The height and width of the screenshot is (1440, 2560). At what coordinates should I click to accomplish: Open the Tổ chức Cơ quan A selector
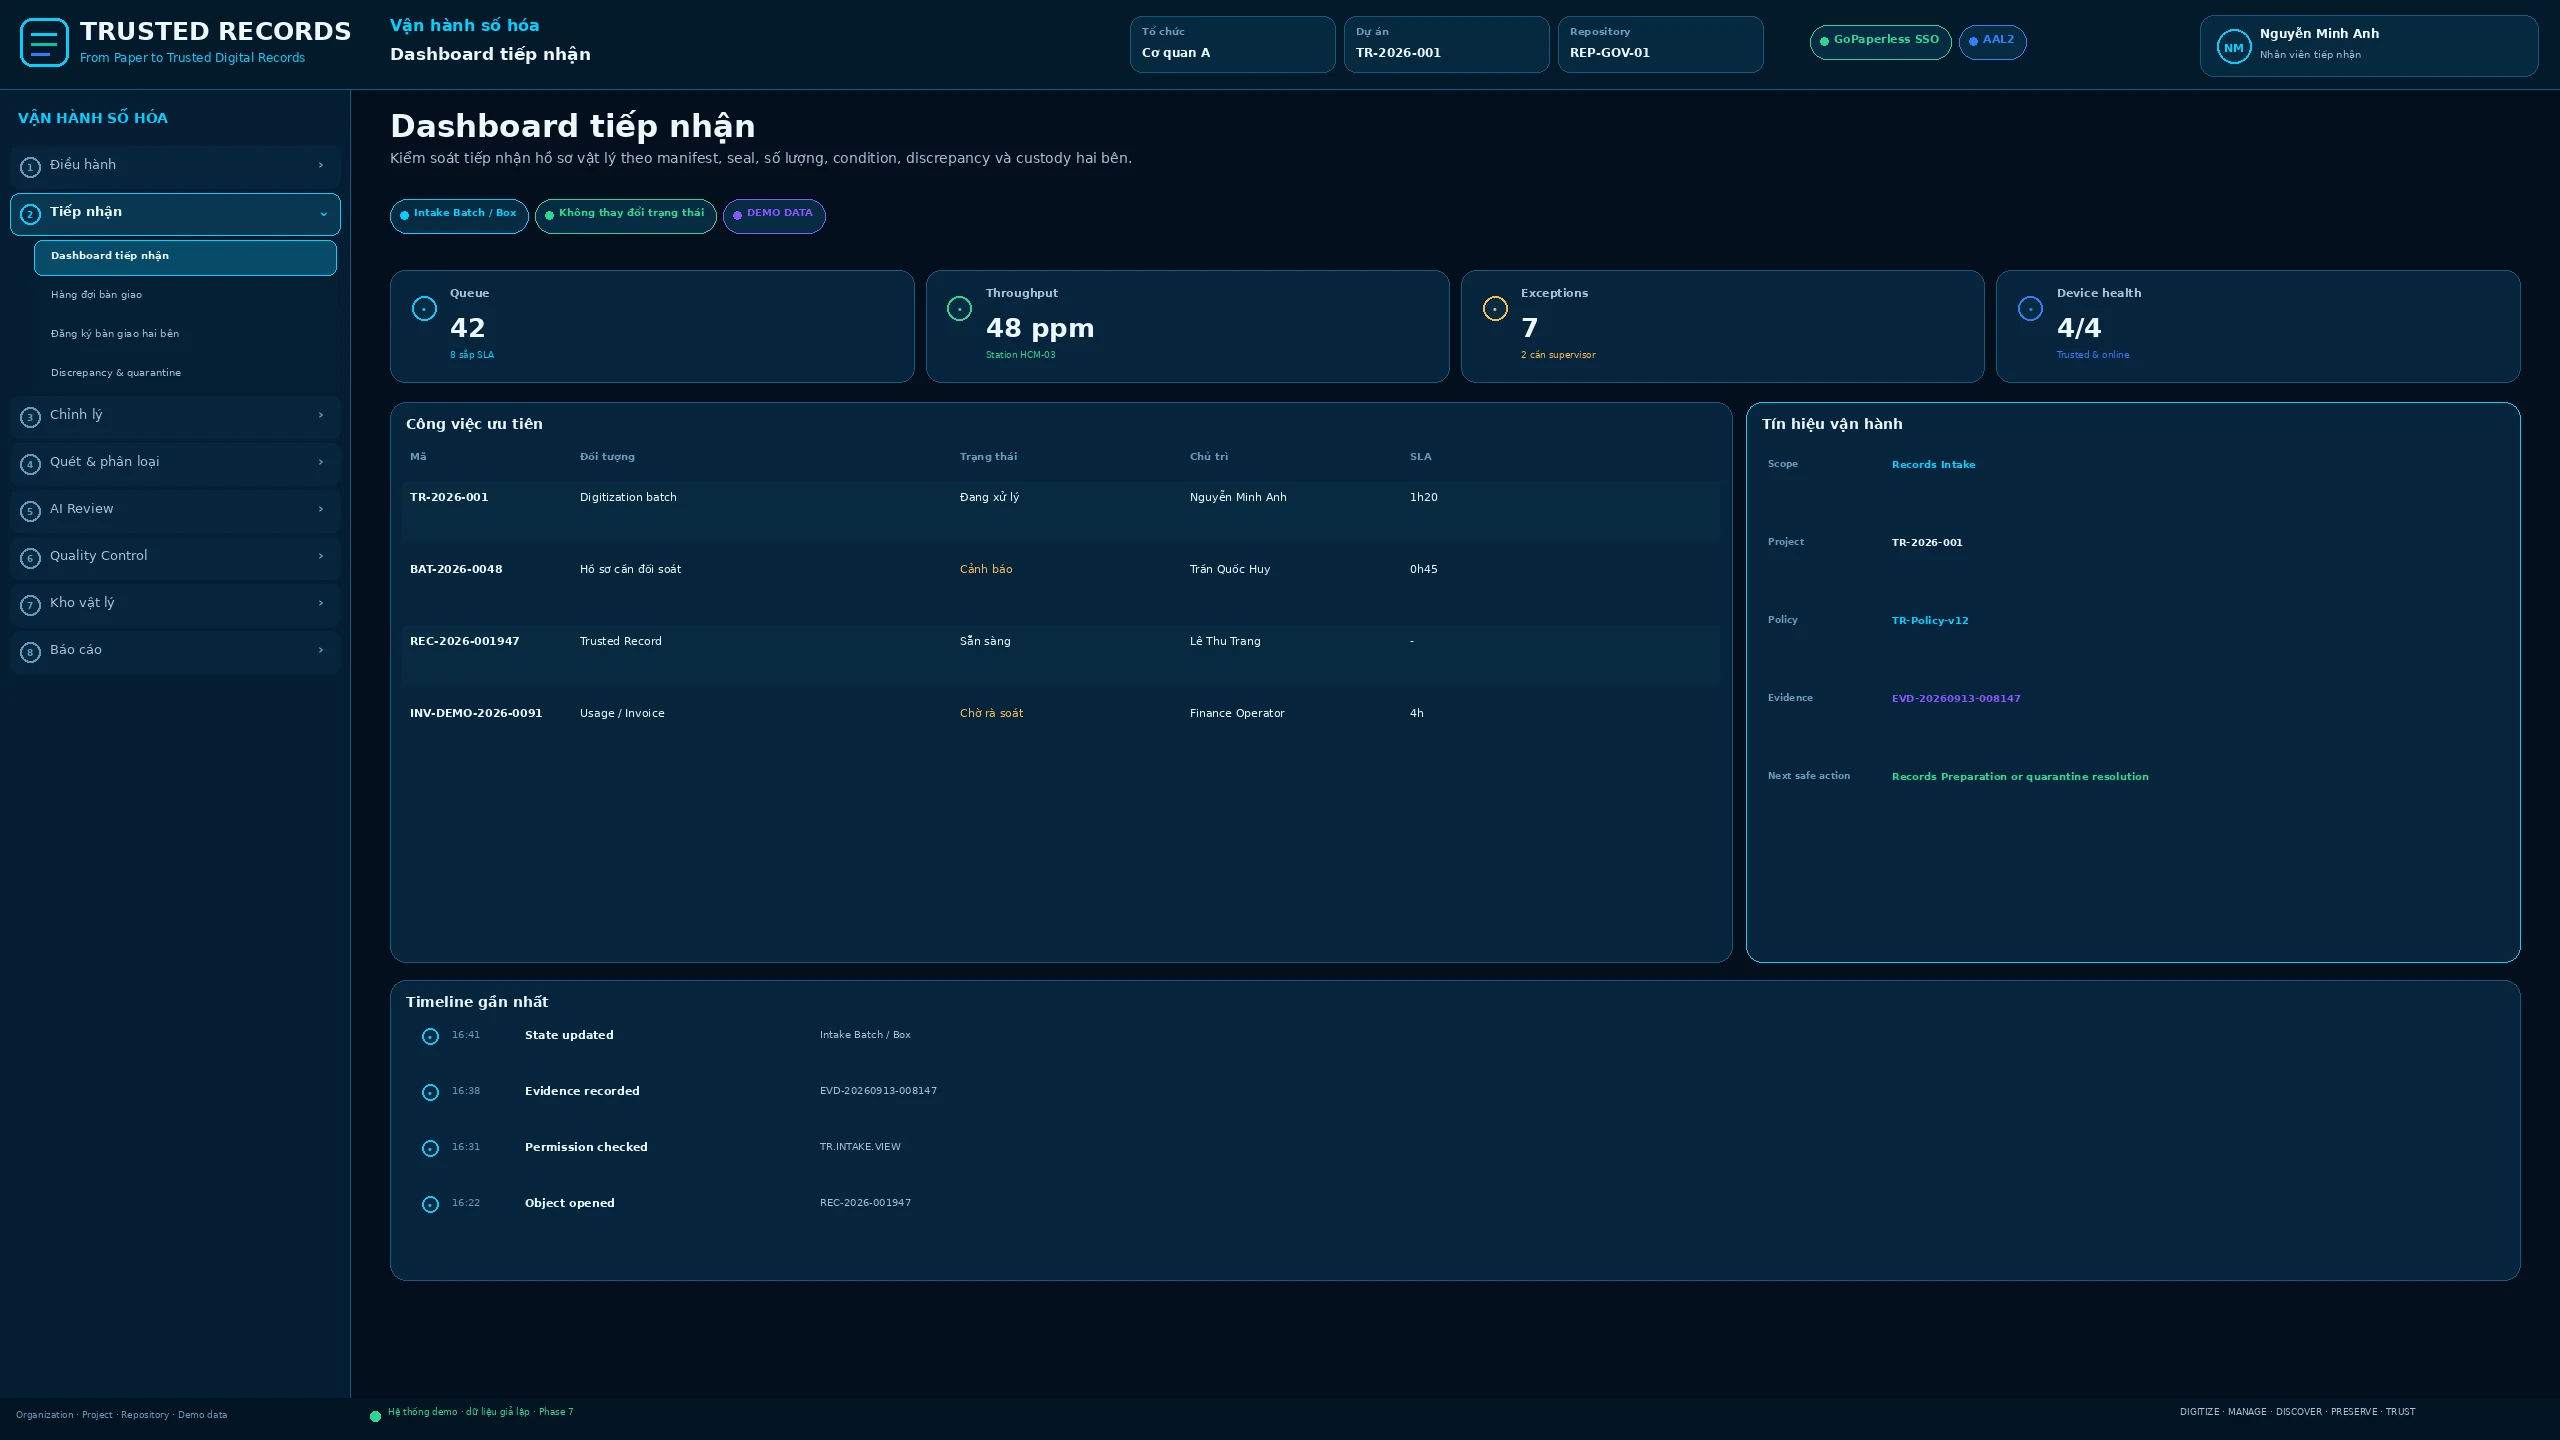pyautogui.click(x=1232, y=44)
